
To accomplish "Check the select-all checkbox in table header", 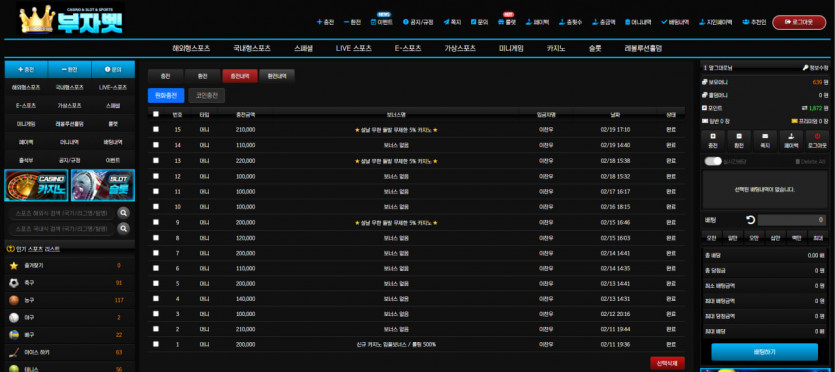I will (156, 114).
